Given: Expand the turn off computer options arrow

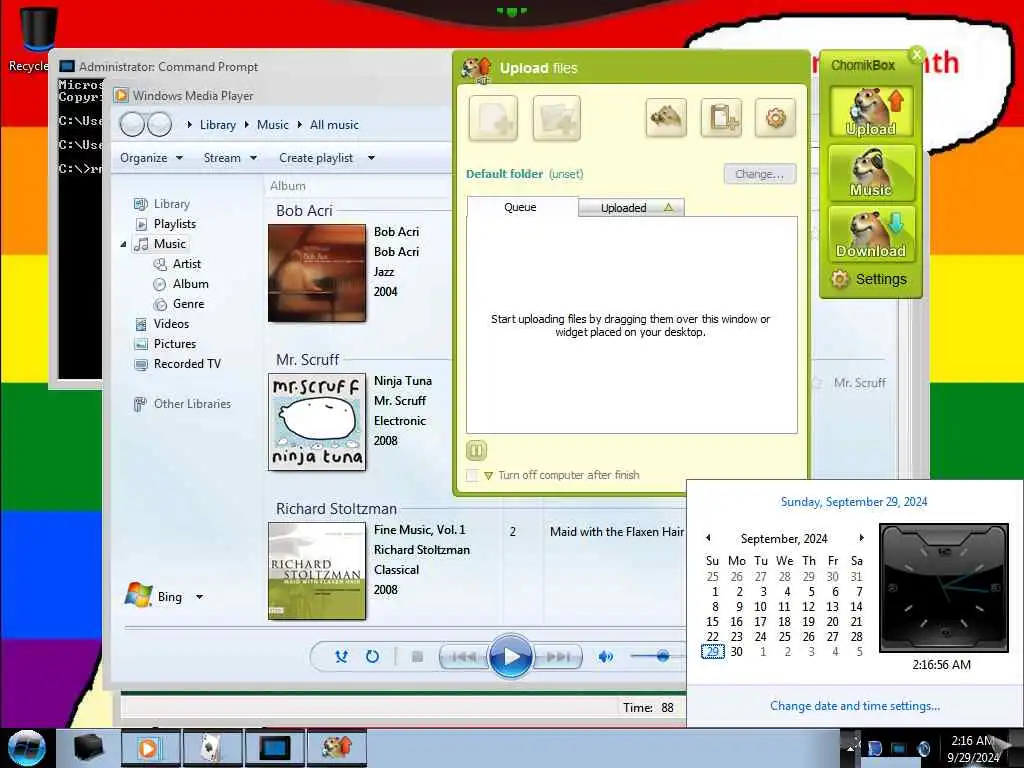Looking at the screenshot, I should [x=488, y=475].
